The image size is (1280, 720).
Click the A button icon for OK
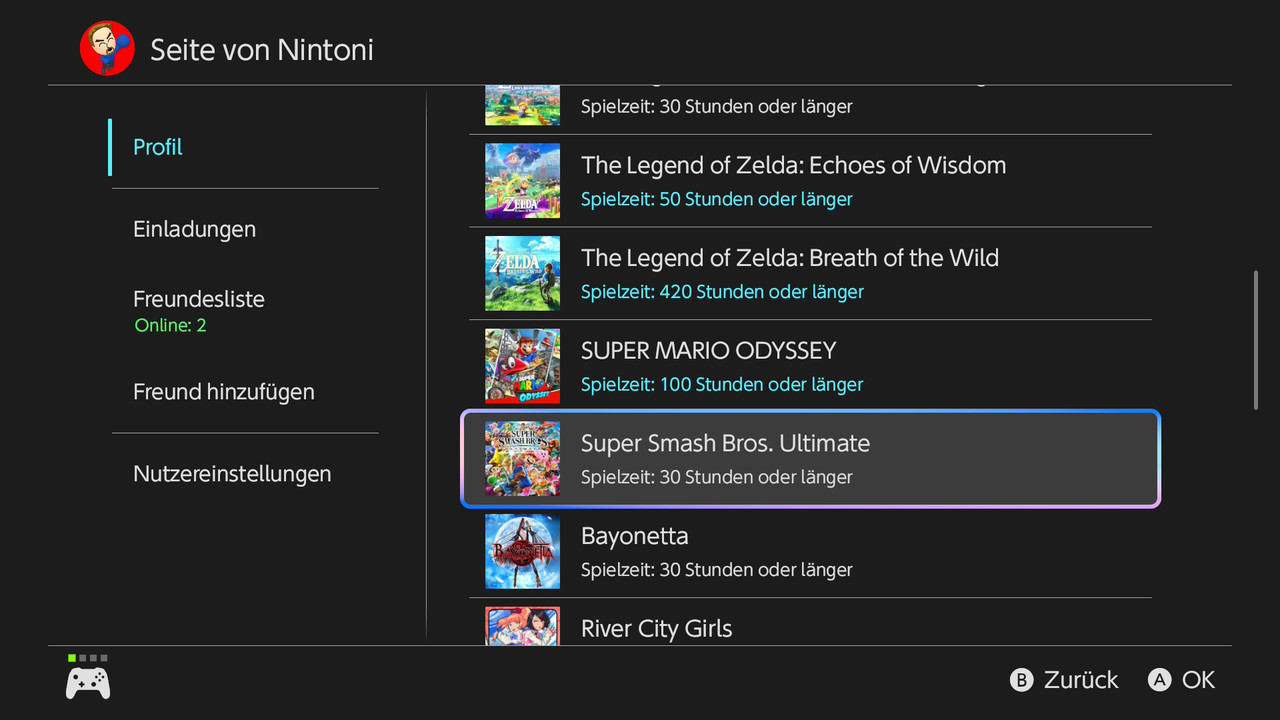(x=1159, y=680)
